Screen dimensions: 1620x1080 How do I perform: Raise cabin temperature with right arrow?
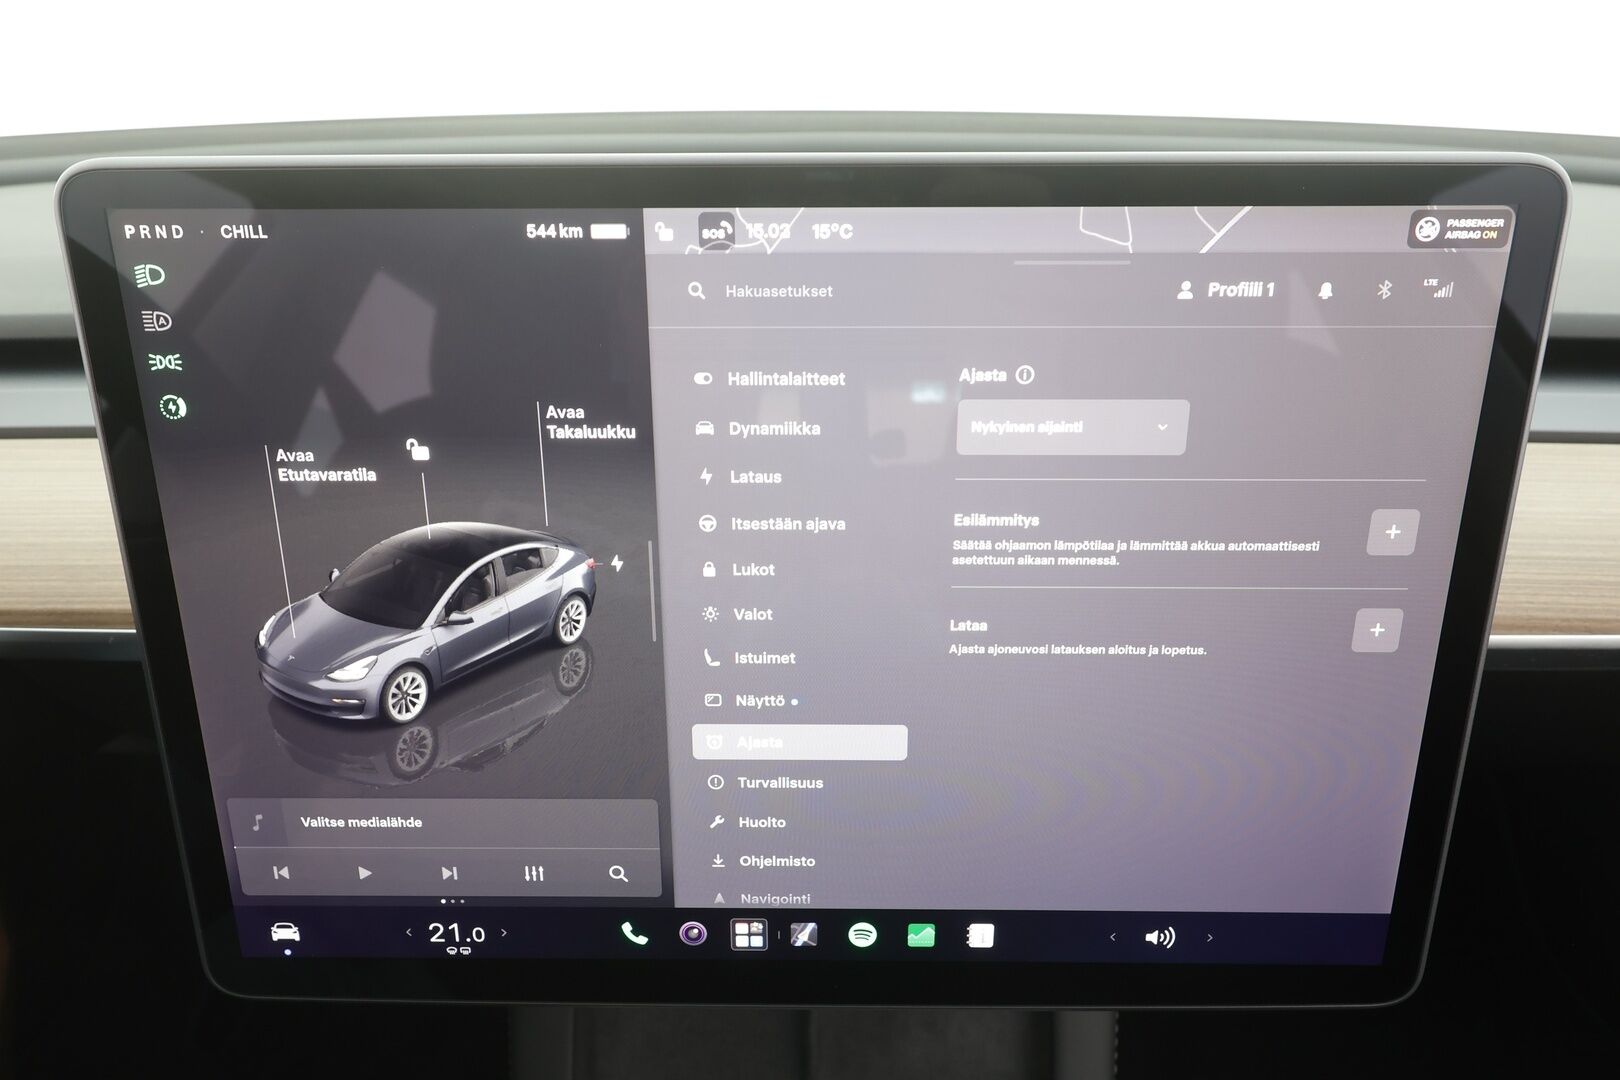pos(504,933)
